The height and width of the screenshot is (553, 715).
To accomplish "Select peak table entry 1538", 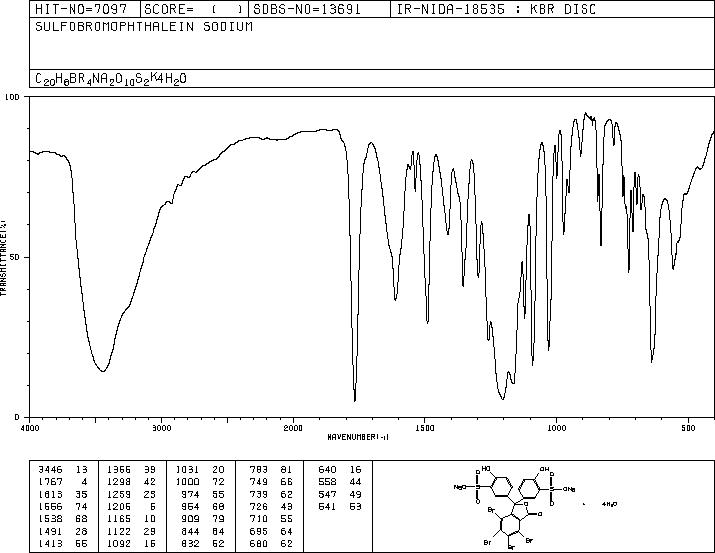I will click(x=63, y=519).
